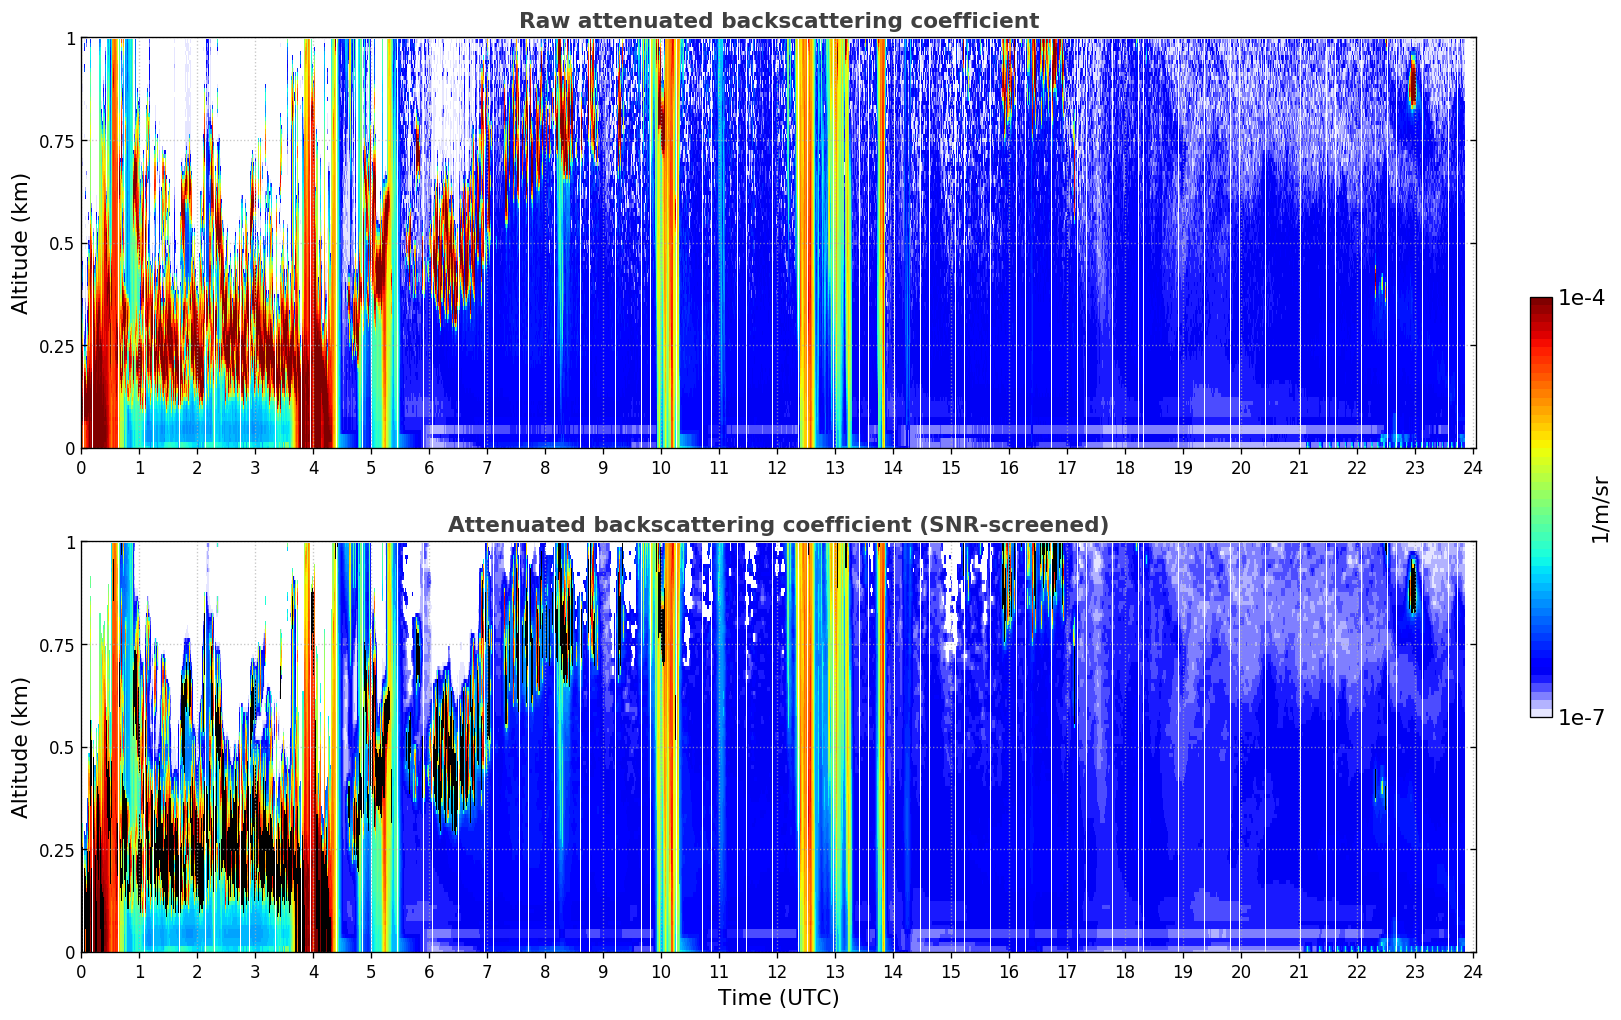Click the orange band near hour 10 in bottom plot
The width and height of the screenshot is (1621, 1020).
point(668,747)
